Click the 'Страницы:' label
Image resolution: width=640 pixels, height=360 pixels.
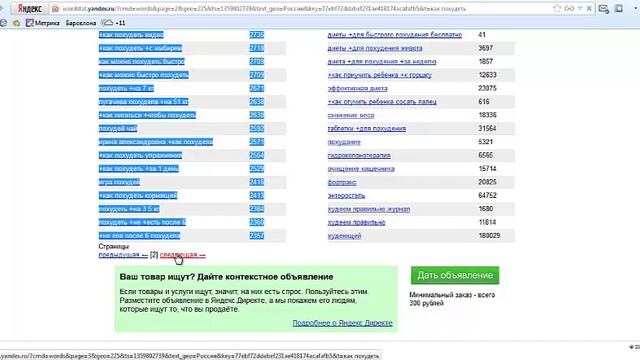pos(114,247)
